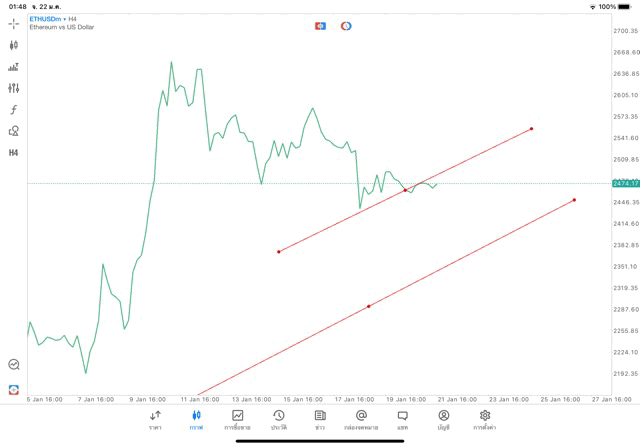Open the บัญชี account tab

pos(443,419)
